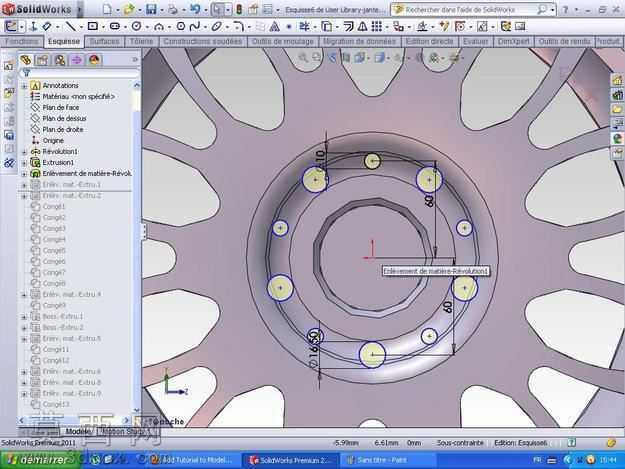
Task: Open the DimXpertManager tab
Action: [x=77, y=60]
